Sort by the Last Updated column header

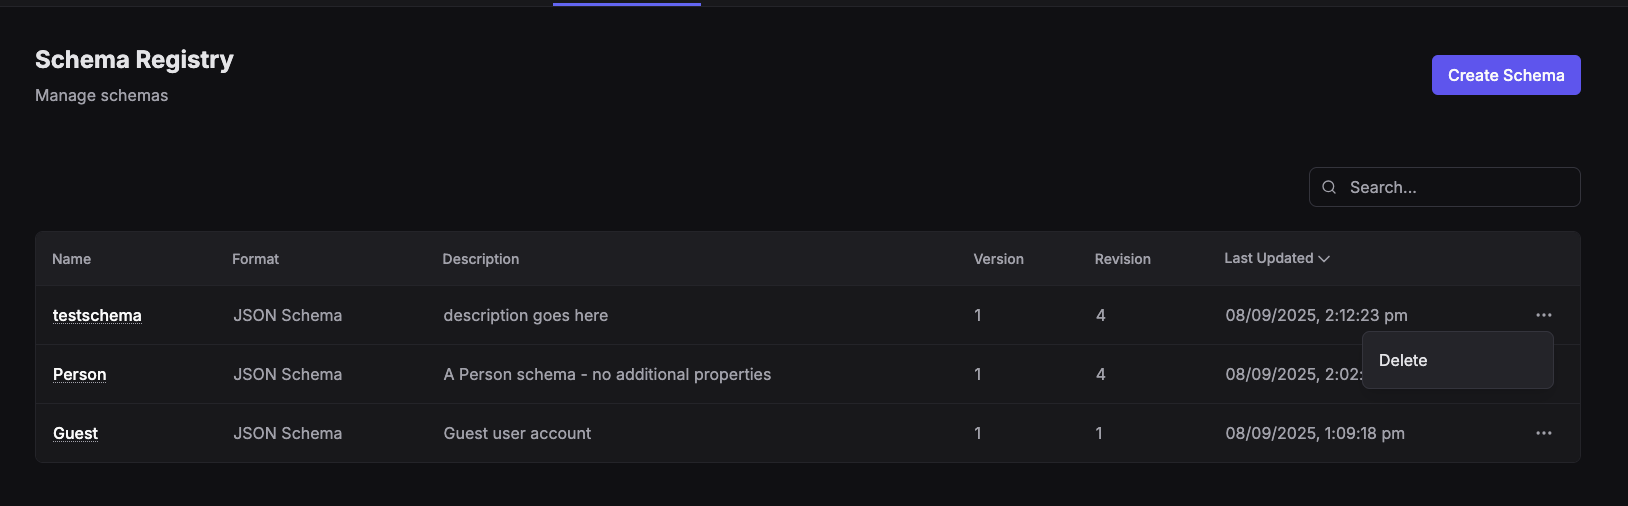[1269, 258]
